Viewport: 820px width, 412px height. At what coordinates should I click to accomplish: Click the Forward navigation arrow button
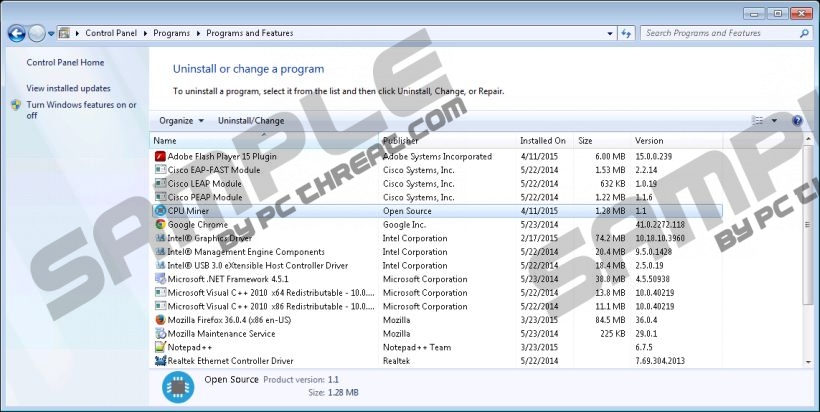pyautogui.click(x=37, y=33)
